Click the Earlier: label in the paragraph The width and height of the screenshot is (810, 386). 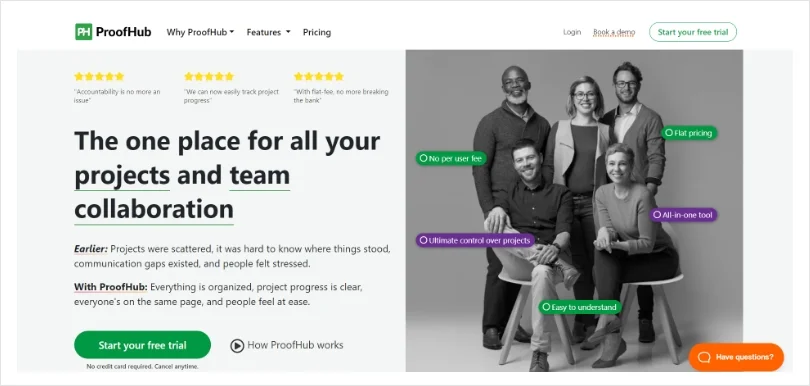(91, 249)
